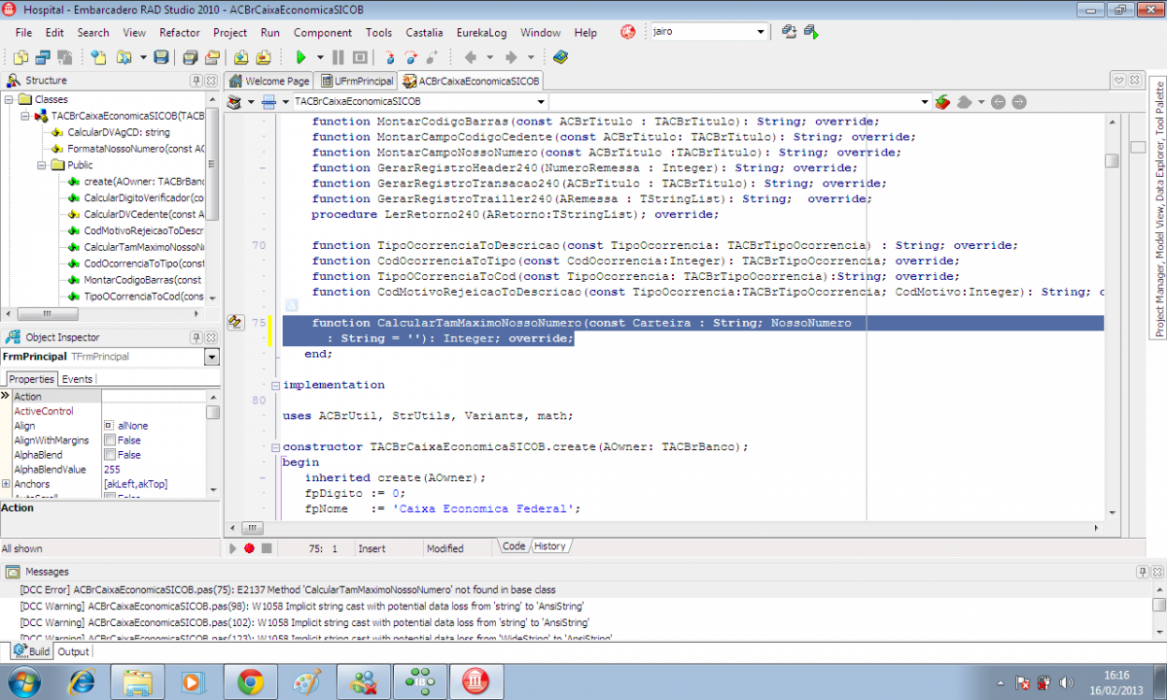Screen dimensions: 1167x700
Task: Switch to the Events tab in Object Inspector
Action: [77, 379]
